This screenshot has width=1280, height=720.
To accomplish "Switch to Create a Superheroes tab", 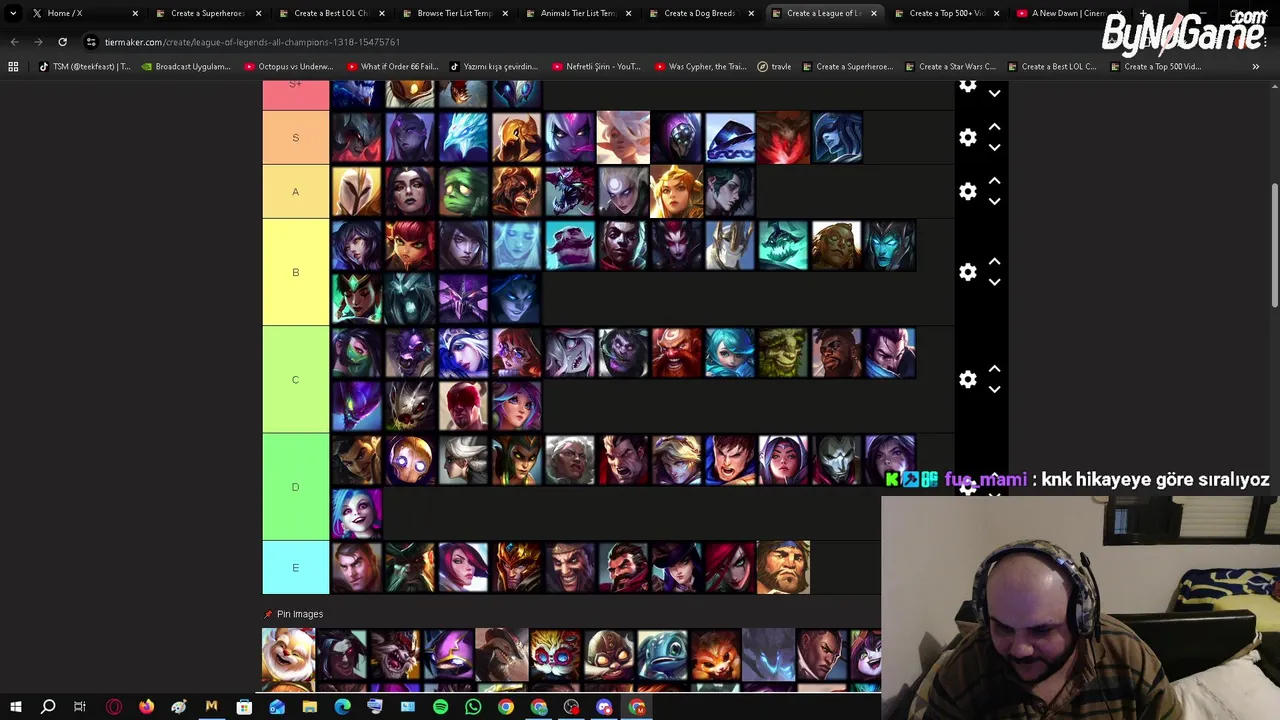I will pos(207,13).
